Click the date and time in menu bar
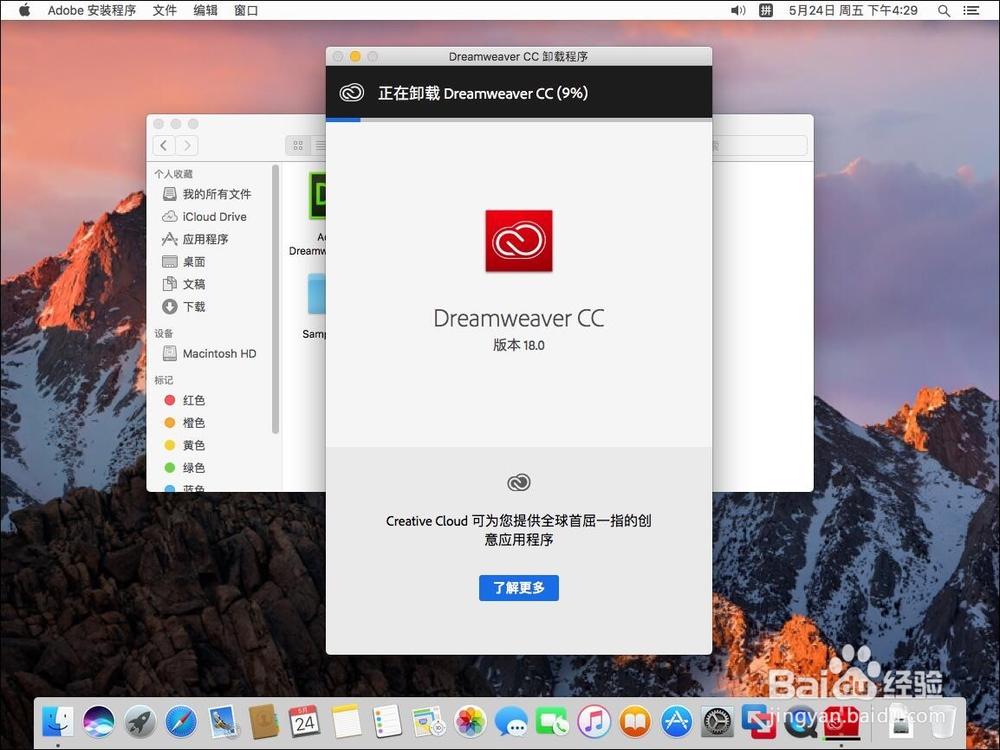This screenshot has height=750, width=1000. point(853,10)
